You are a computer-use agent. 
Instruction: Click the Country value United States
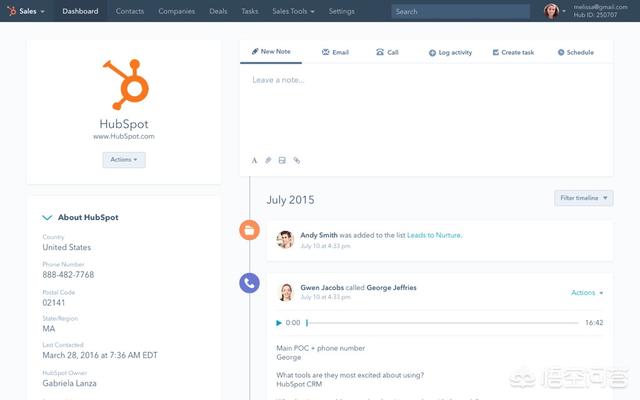point(67,247)
